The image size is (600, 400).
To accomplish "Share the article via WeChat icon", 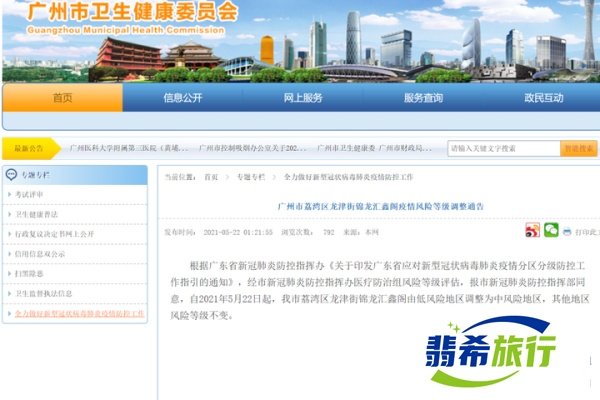I will point(551,230).
